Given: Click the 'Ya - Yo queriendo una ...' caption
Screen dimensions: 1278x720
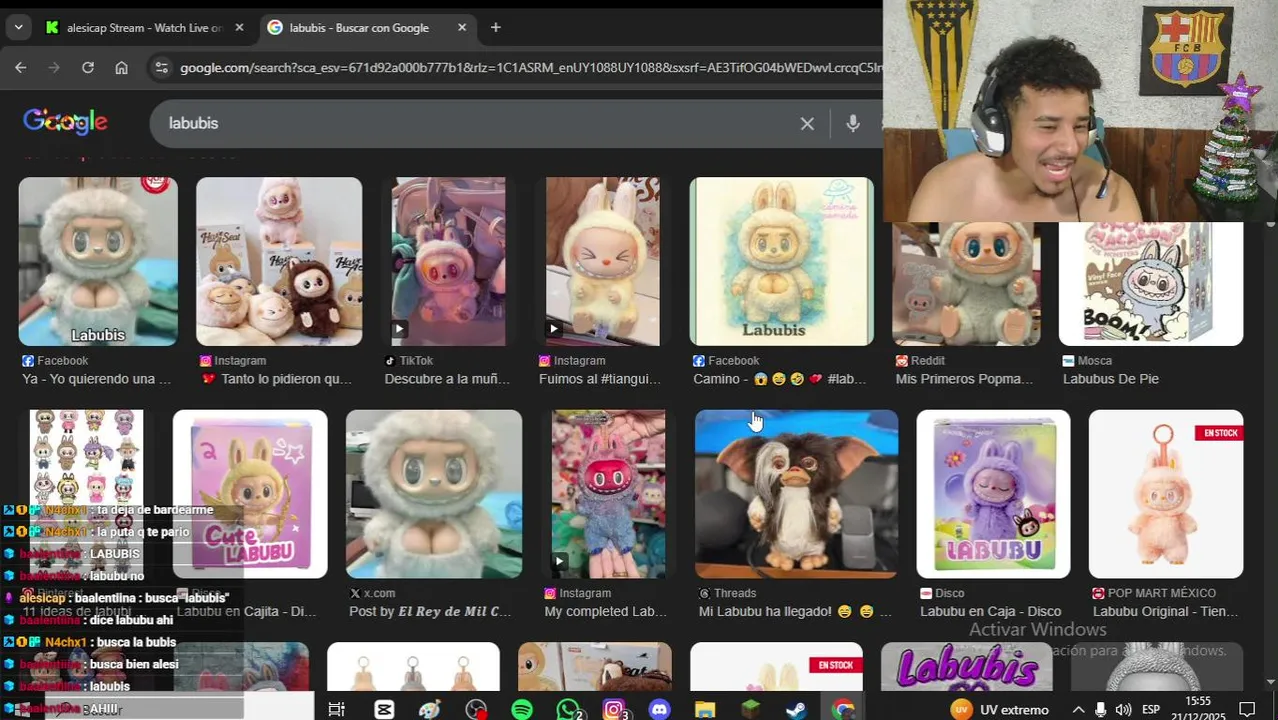Looking at the screenshot, I should click(96, 379).
